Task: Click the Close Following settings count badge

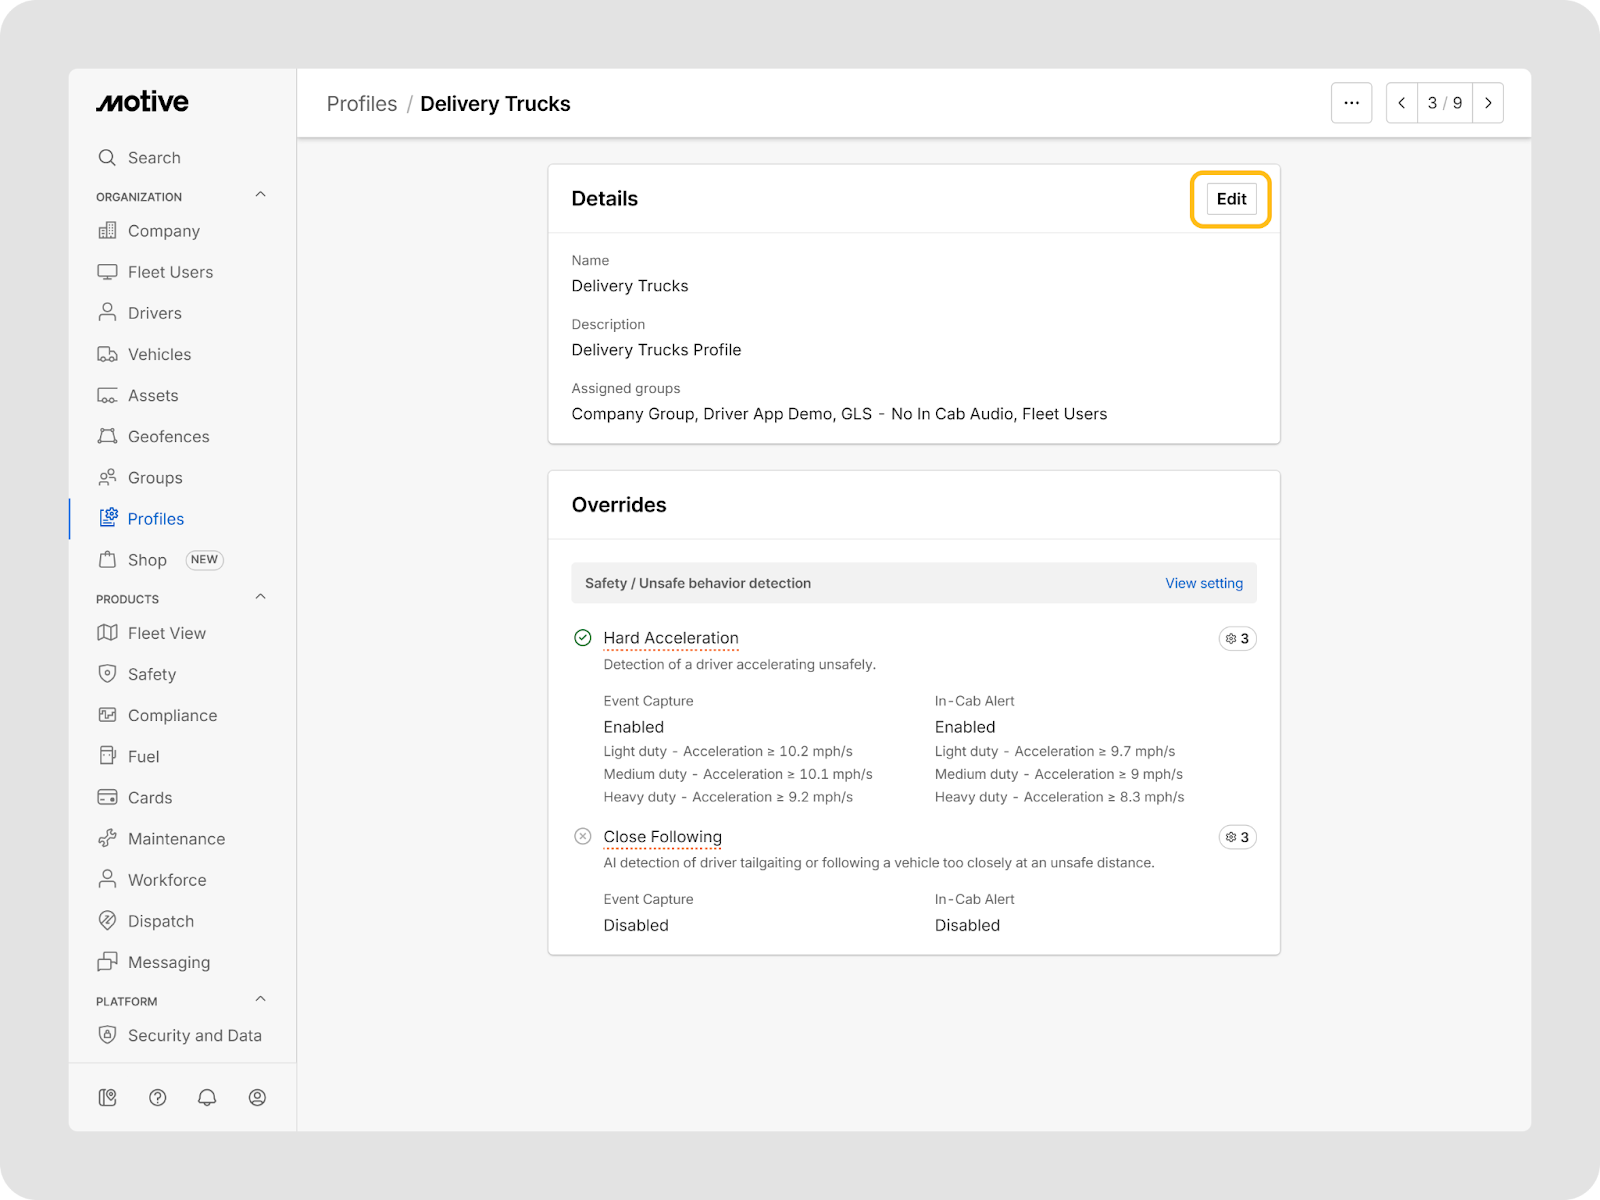Action: tap(1237, 837)
